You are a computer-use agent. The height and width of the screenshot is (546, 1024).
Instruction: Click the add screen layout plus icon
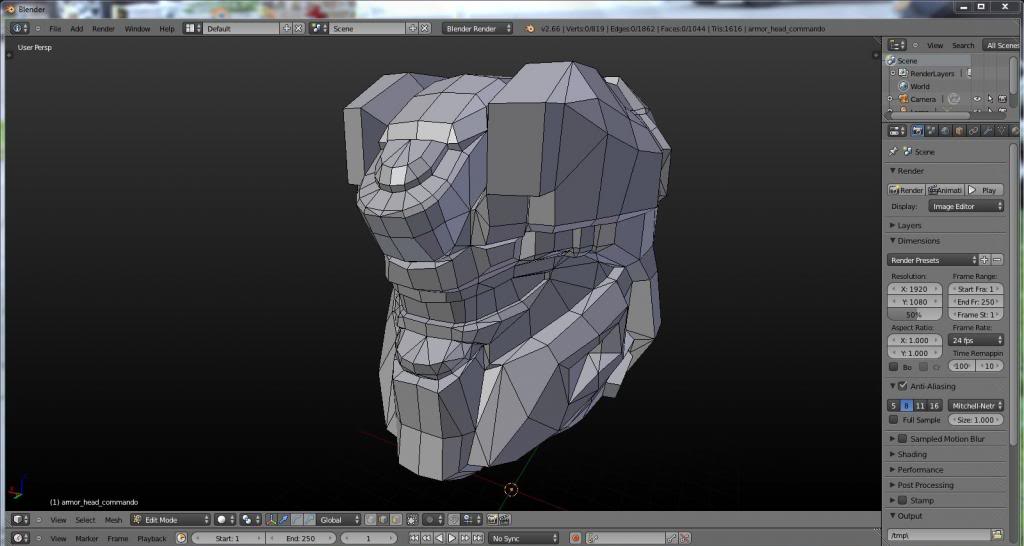click(x=286, y=28)
